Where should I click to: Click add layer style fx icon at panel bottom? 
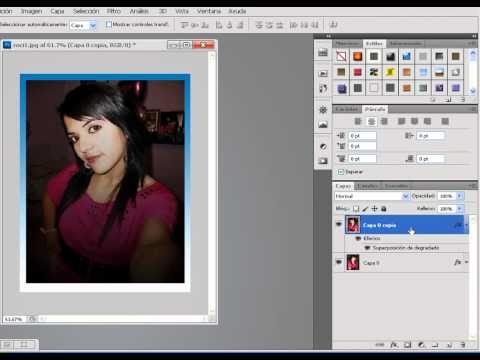[x=394, y=345]
